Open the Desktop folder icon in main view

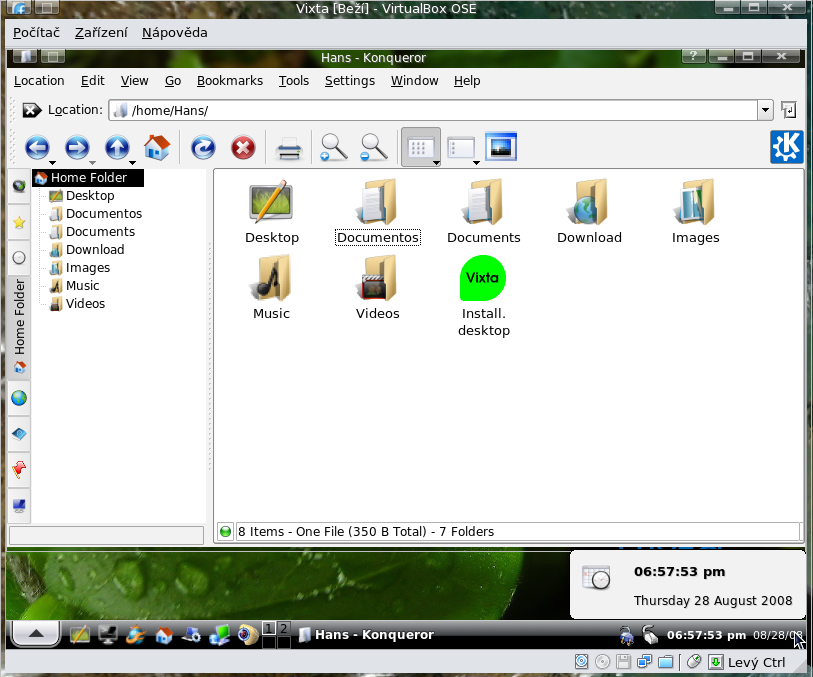[272, 211]
